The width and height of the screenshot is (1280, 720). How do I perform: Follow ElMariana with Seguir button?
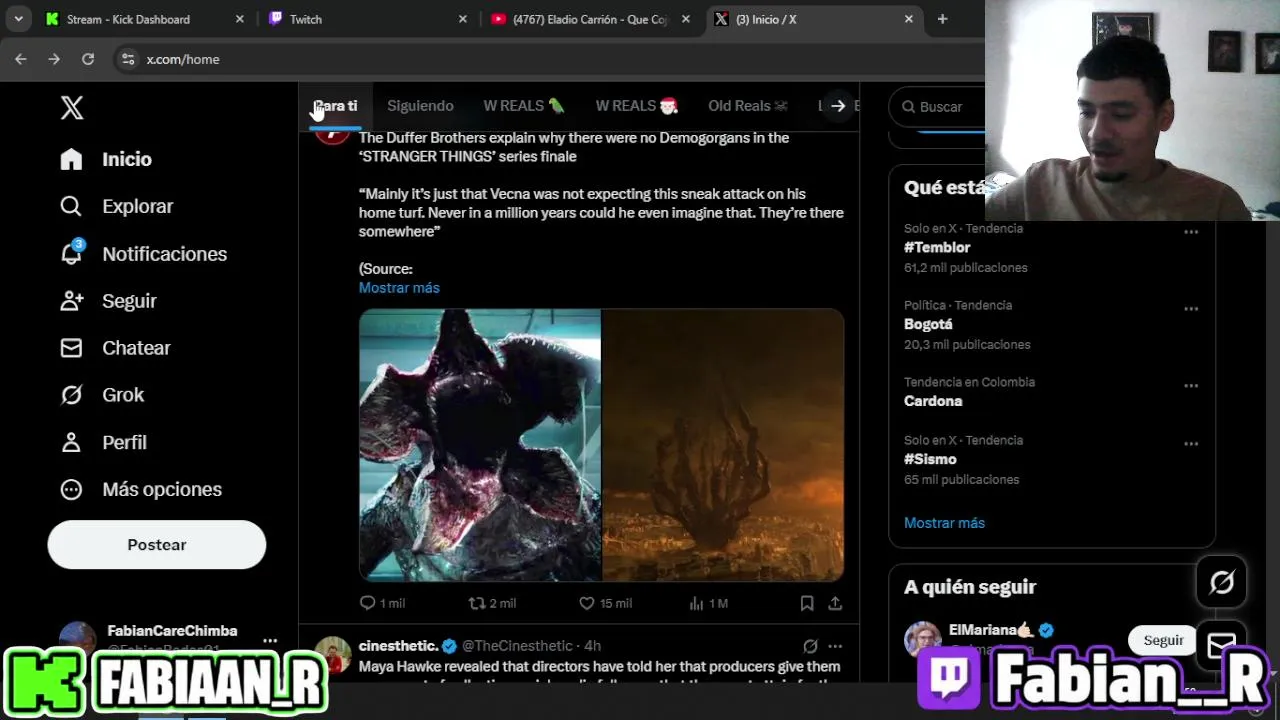[1163, 641]
